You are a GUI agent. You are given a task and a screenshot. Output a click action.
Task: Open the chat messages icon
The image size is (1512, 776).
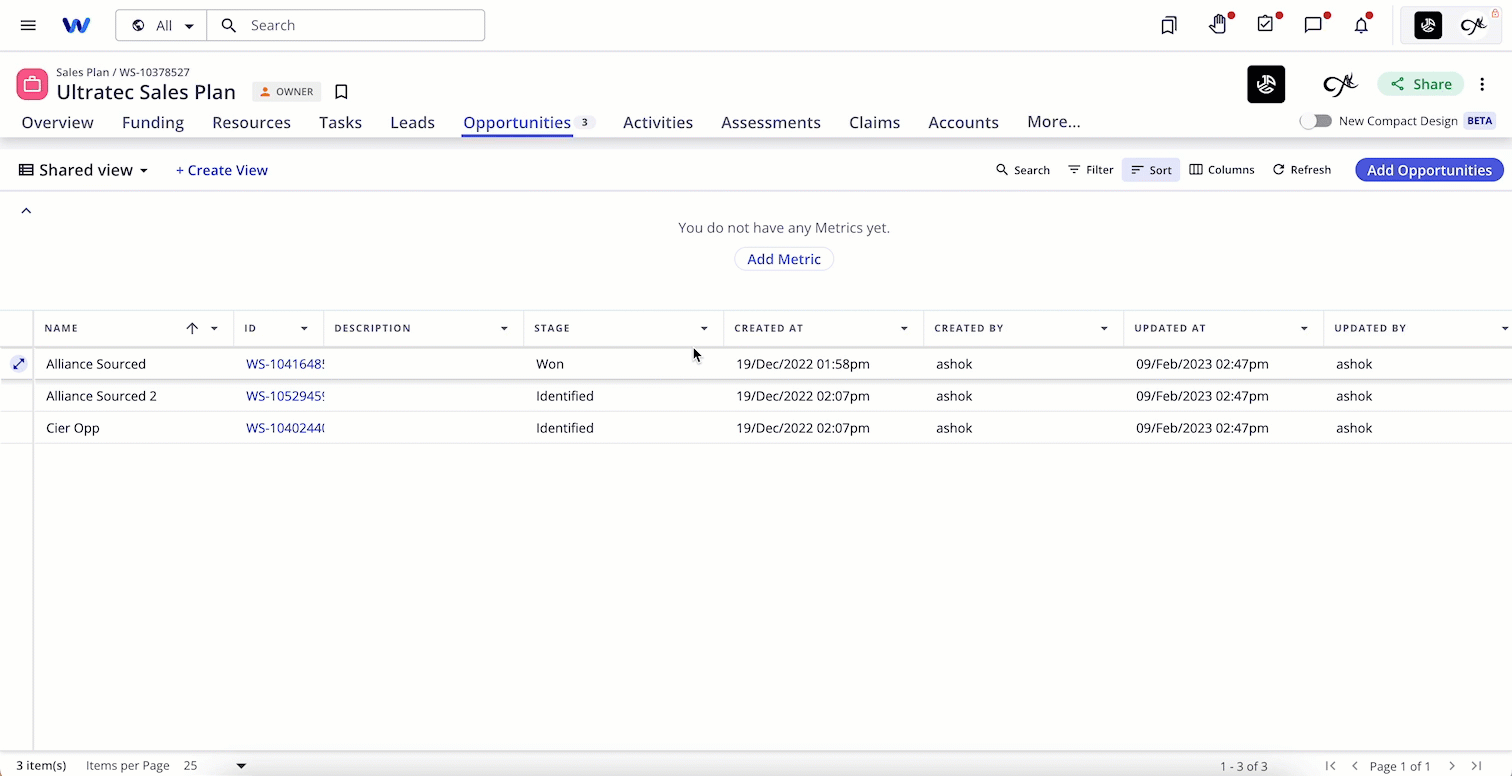[x=1314, y=26]
